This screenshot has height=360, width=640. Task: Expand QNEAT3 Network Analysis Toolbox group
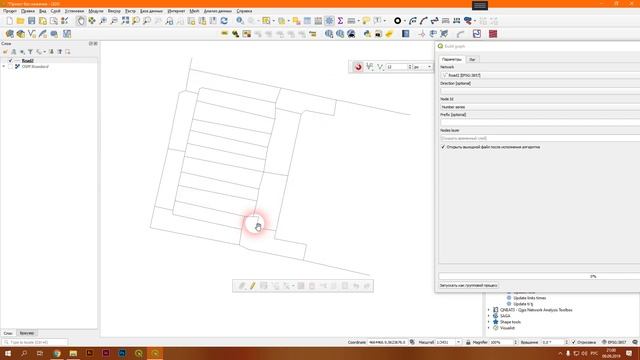[489, 310]
